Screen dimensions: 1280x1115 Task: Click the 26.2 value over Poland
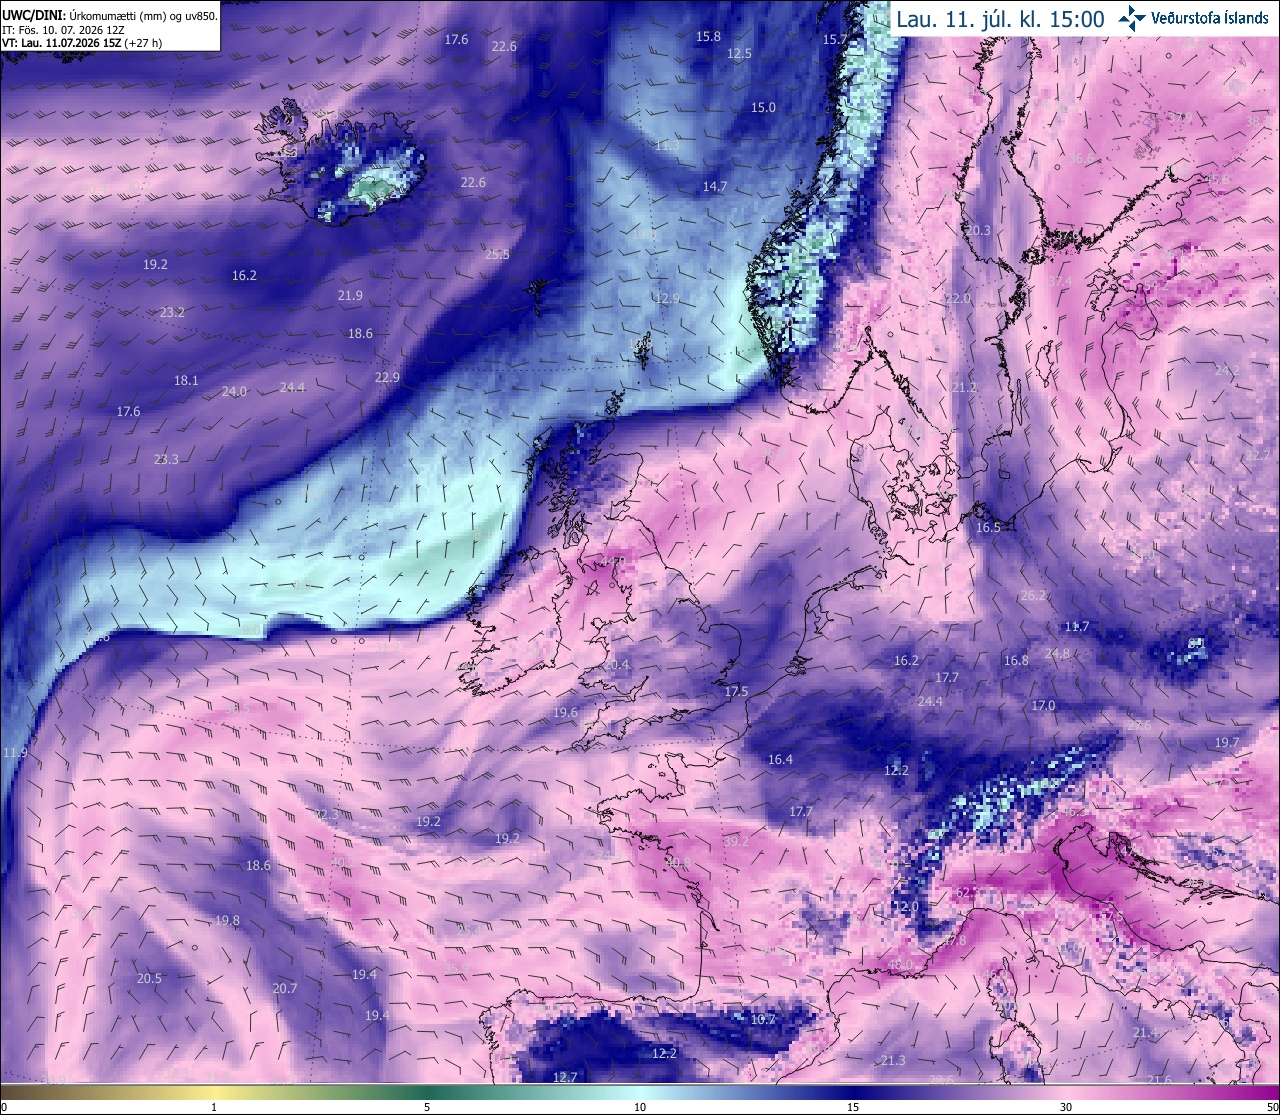click(x=1033, y=595)
